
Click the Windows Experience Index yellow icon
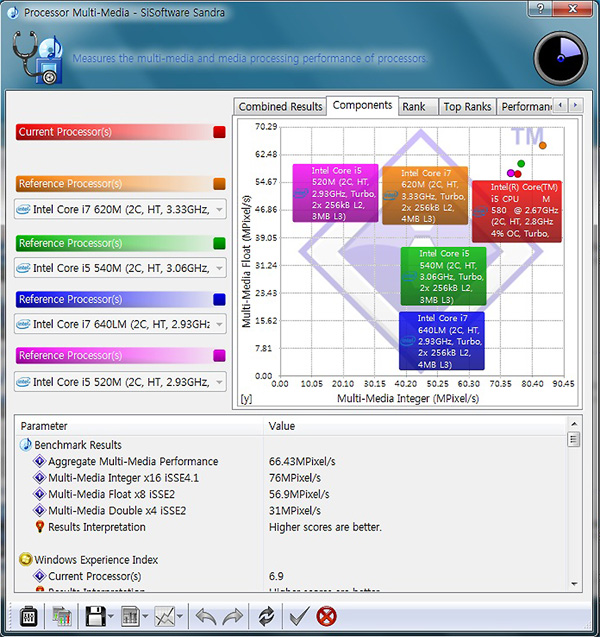tap(26, 559)
